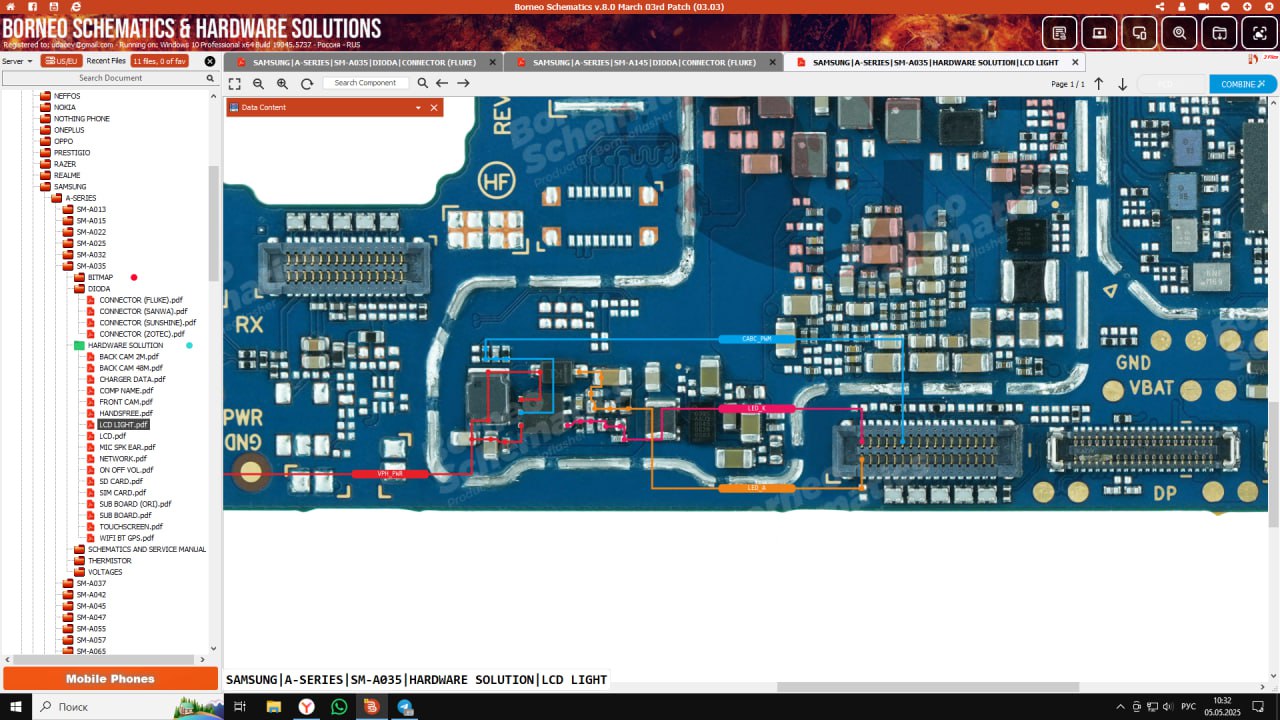Viewport: 1280px width, 720px height.
Task: Click the laptop screen header icon
Action: [1099, 33]
